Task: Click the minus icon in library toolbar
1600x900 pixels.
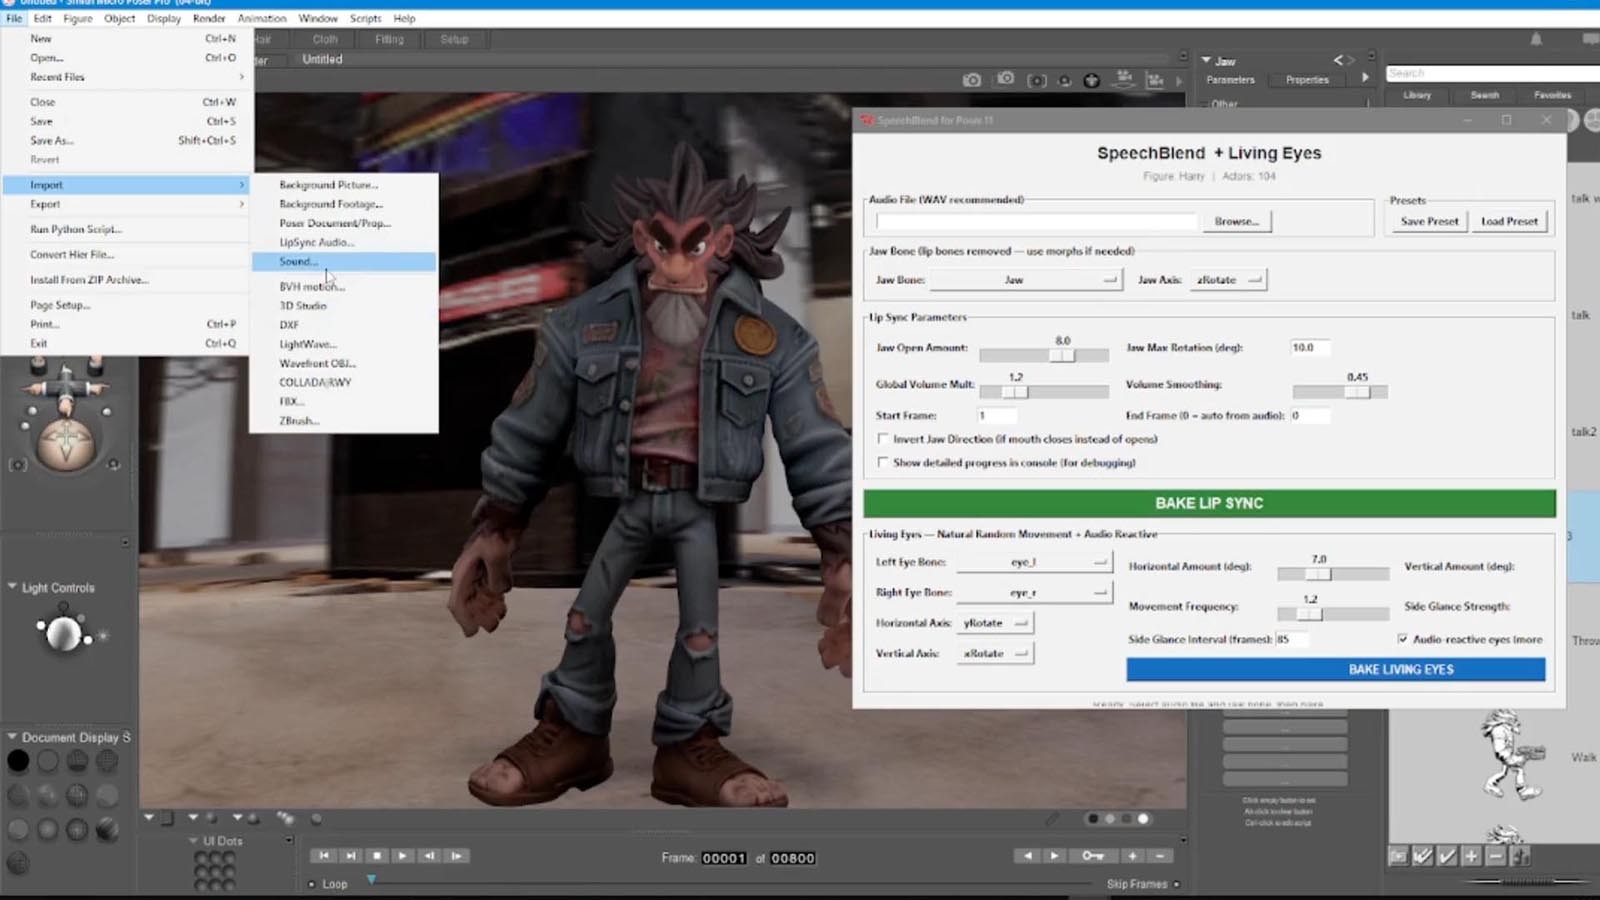Action: point(1495,856)
